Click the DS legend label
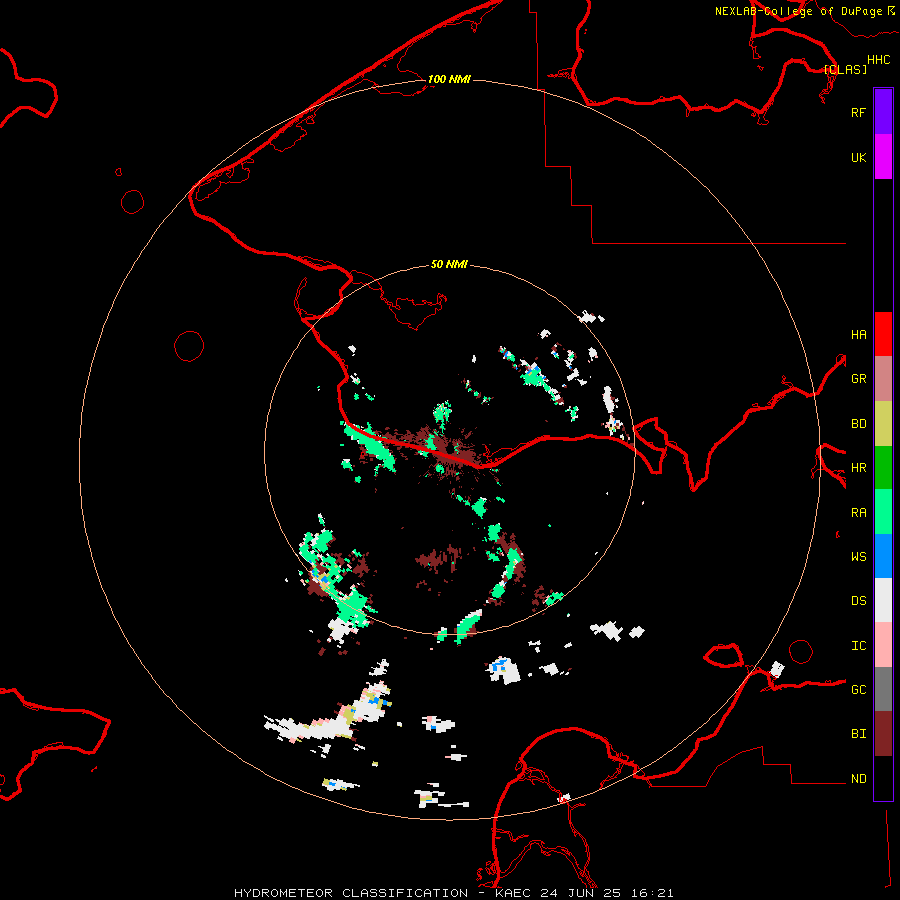This screenshot has width=900, height=900. 858,600
